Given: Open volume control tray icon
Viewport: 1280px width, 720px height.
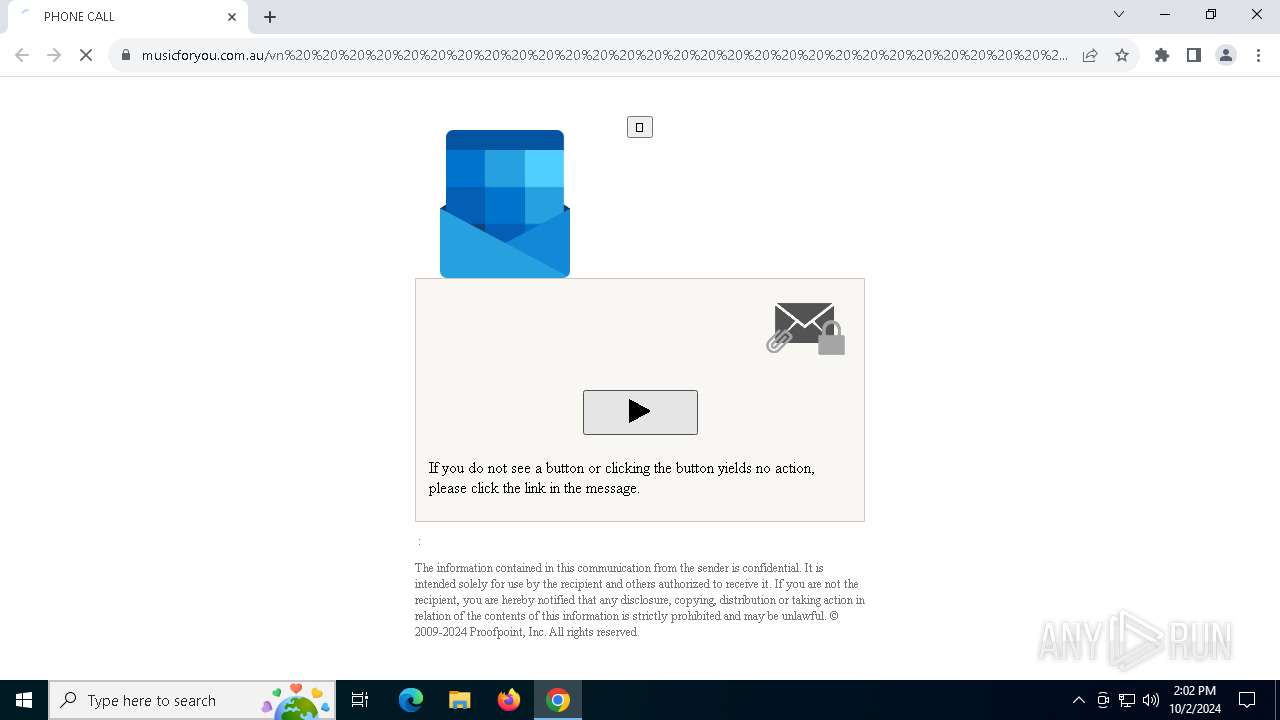Looking at the screenshot, I should (x=1151, y=700).
